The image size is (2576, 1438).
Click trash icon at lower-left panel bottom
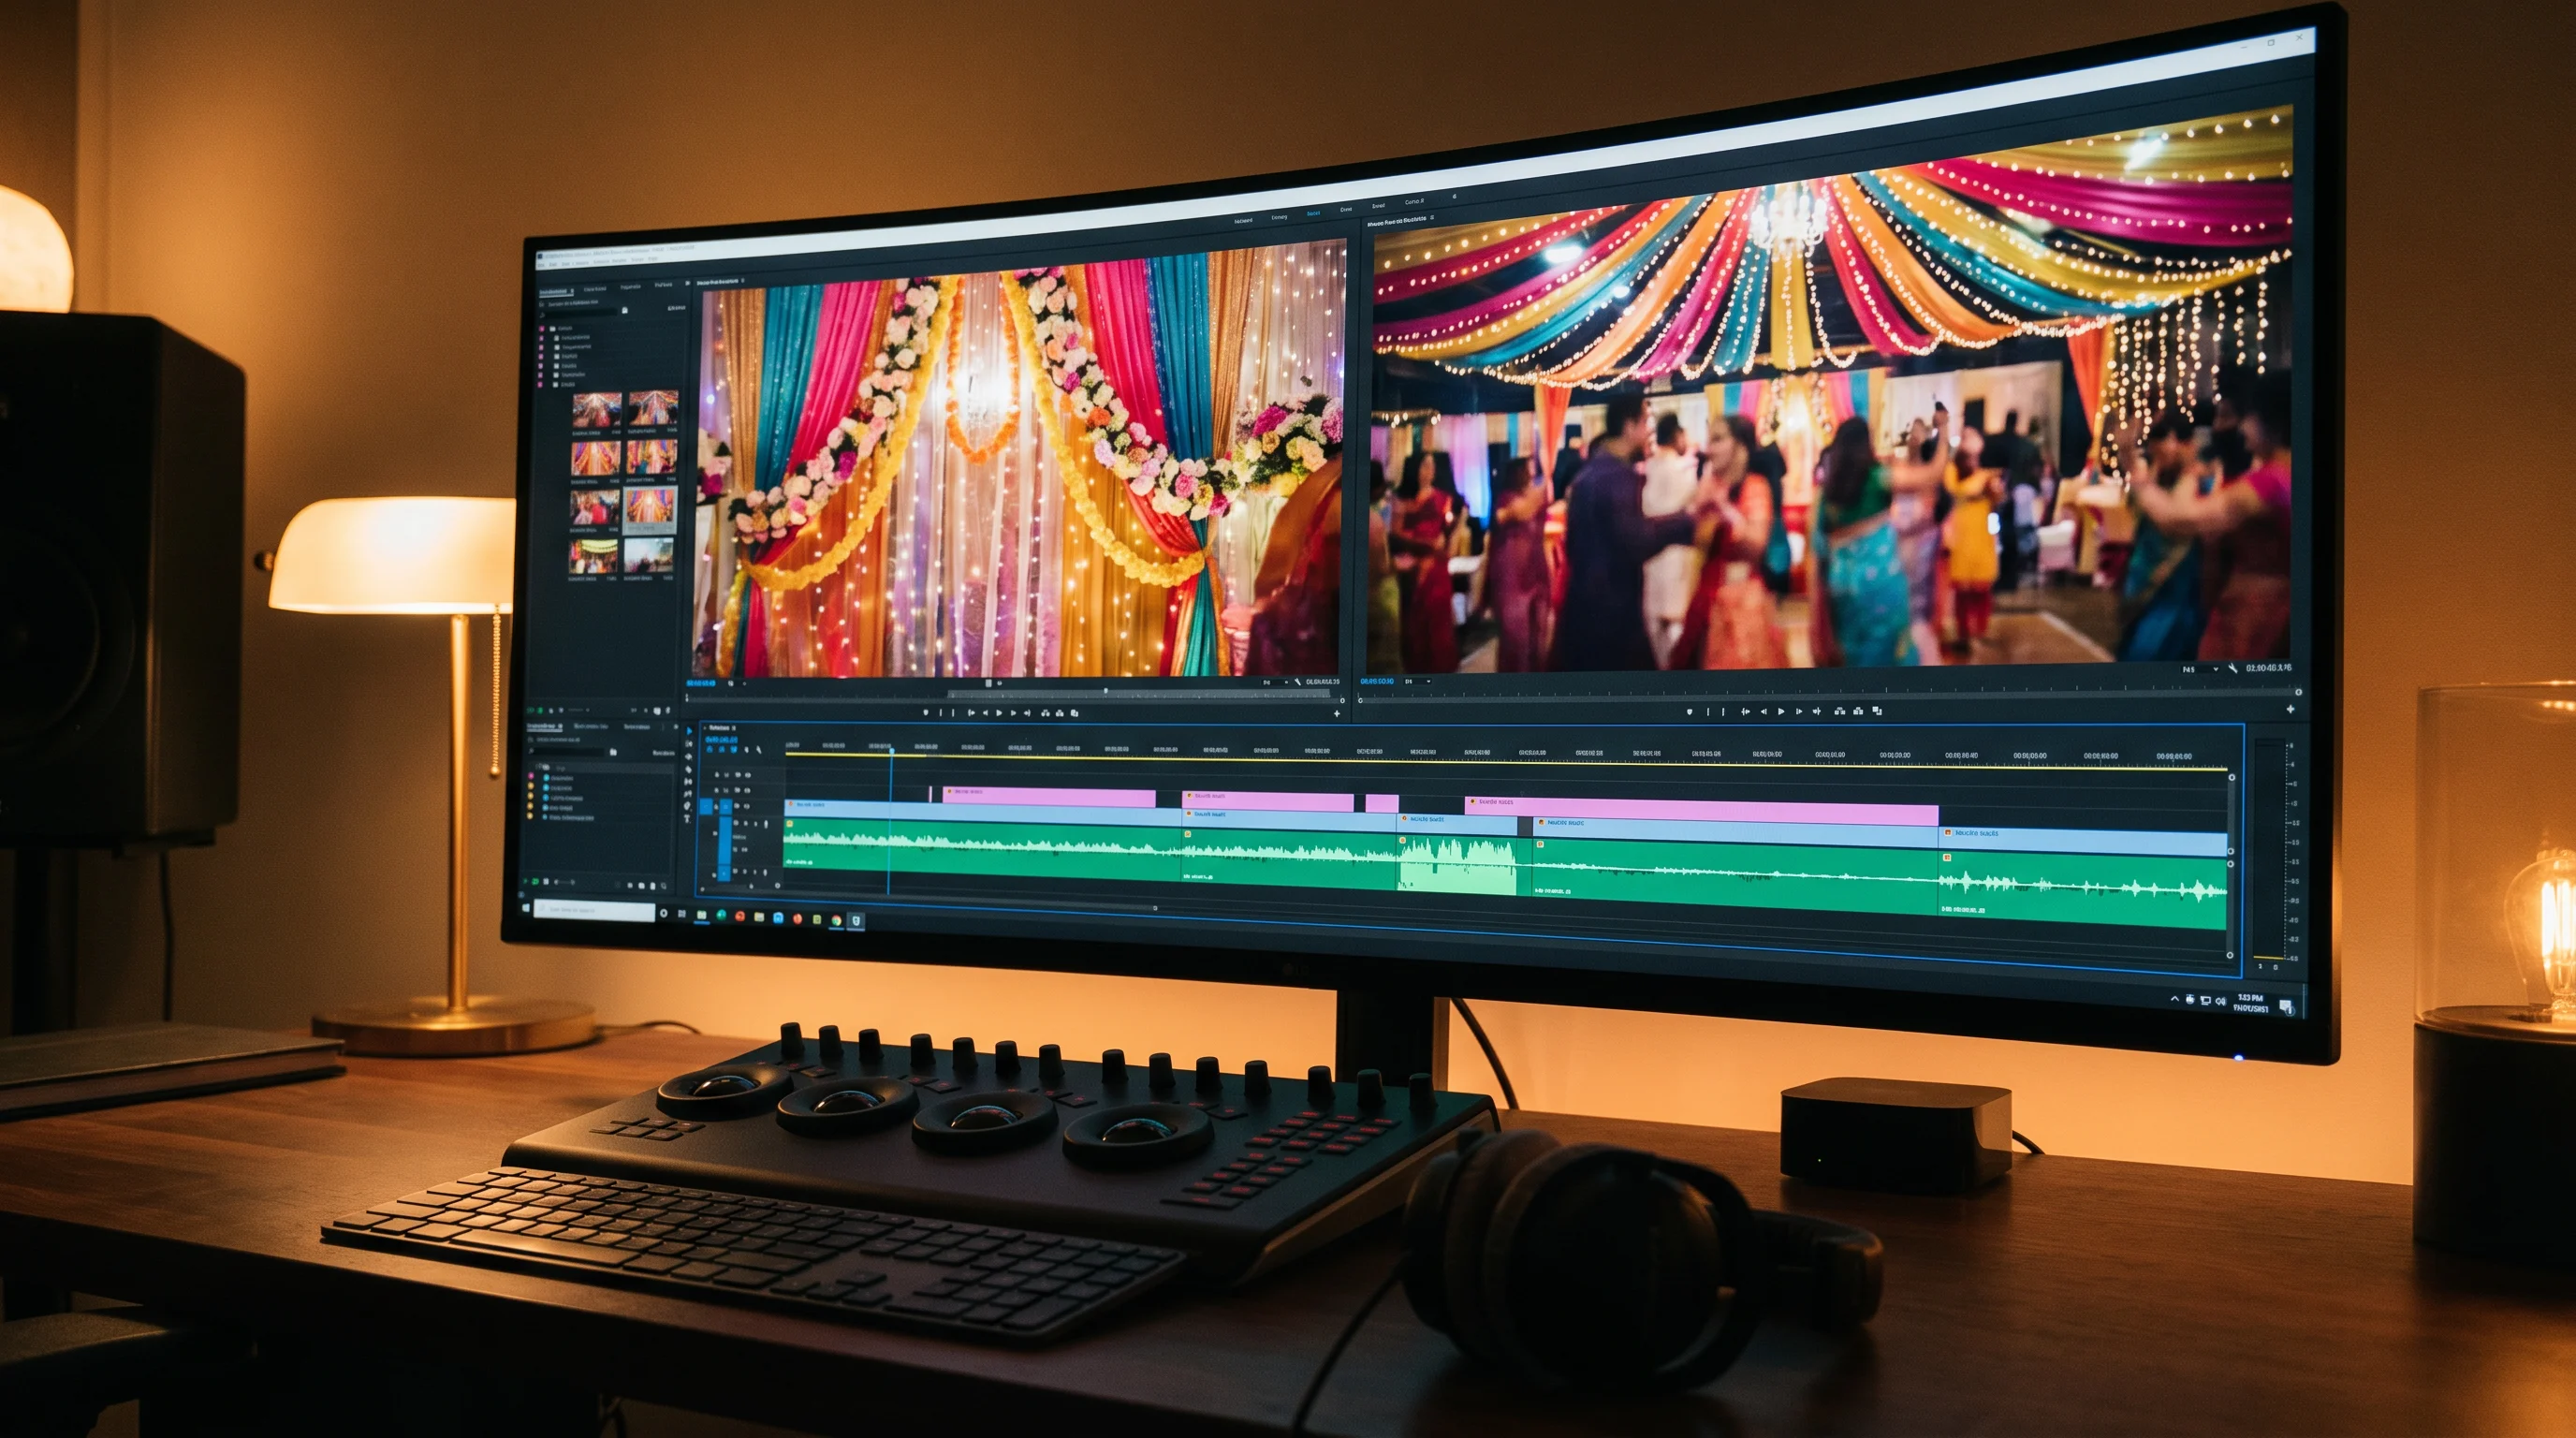click(653, 886)
